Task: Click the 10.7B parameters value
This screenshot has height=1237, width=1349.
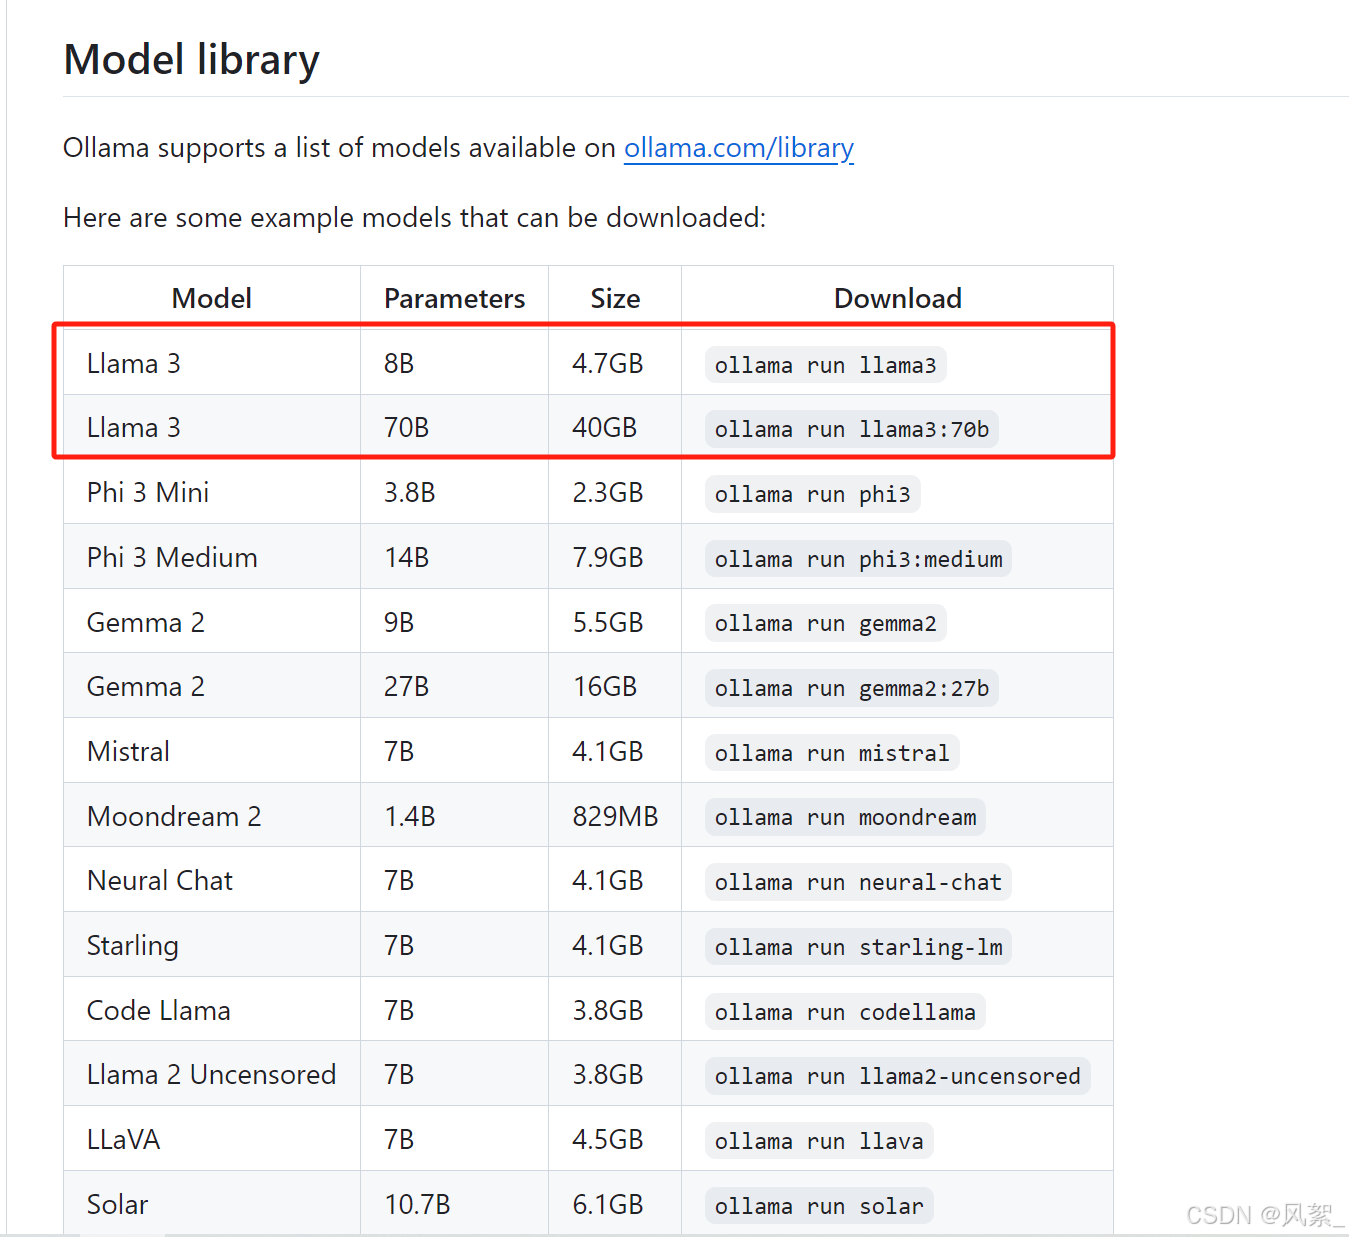Action: tap(417, 1204)
